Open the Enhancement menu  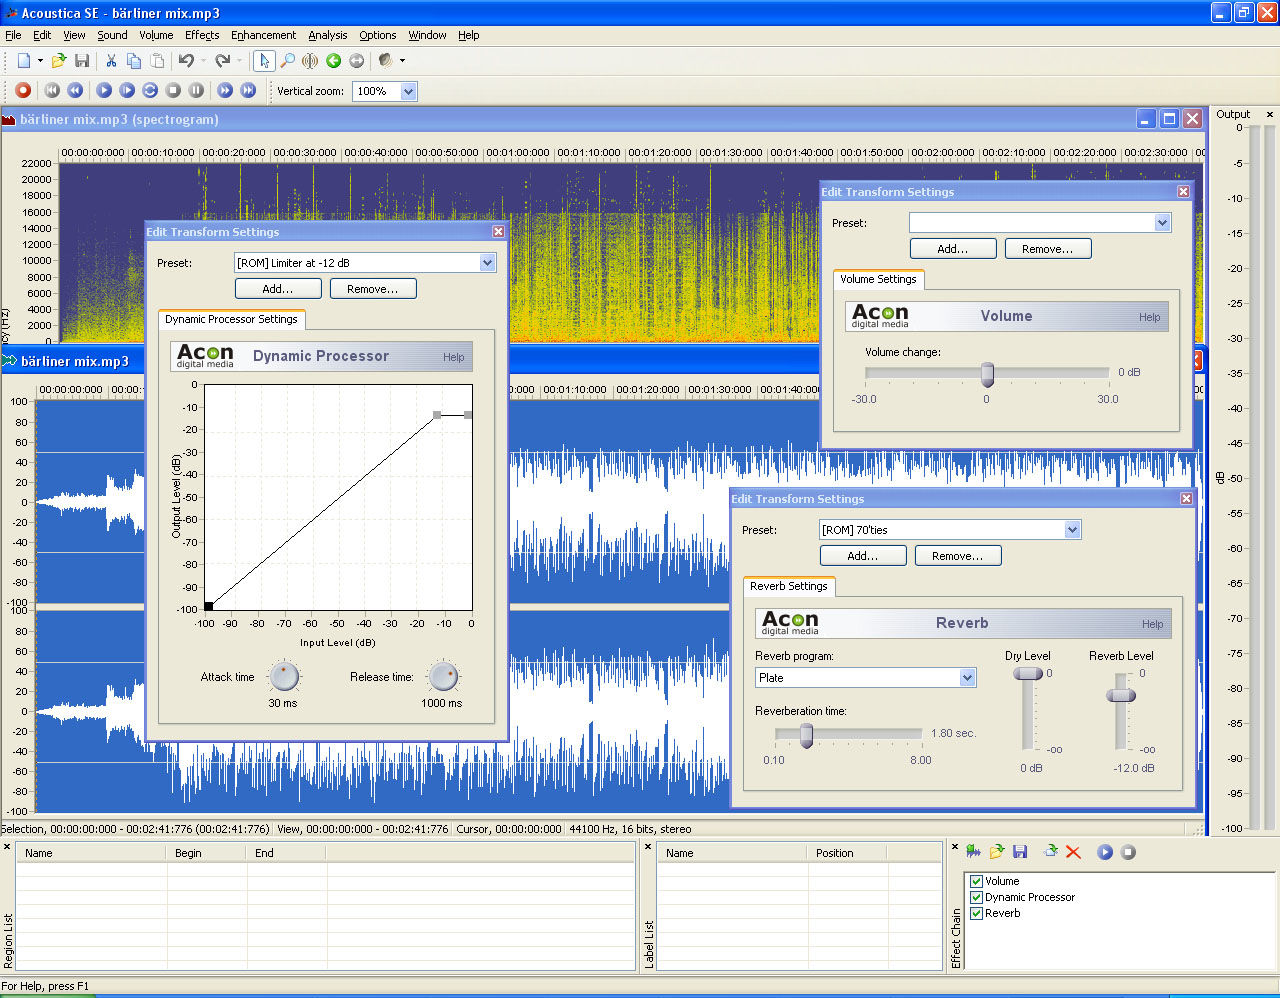[263, 35]
